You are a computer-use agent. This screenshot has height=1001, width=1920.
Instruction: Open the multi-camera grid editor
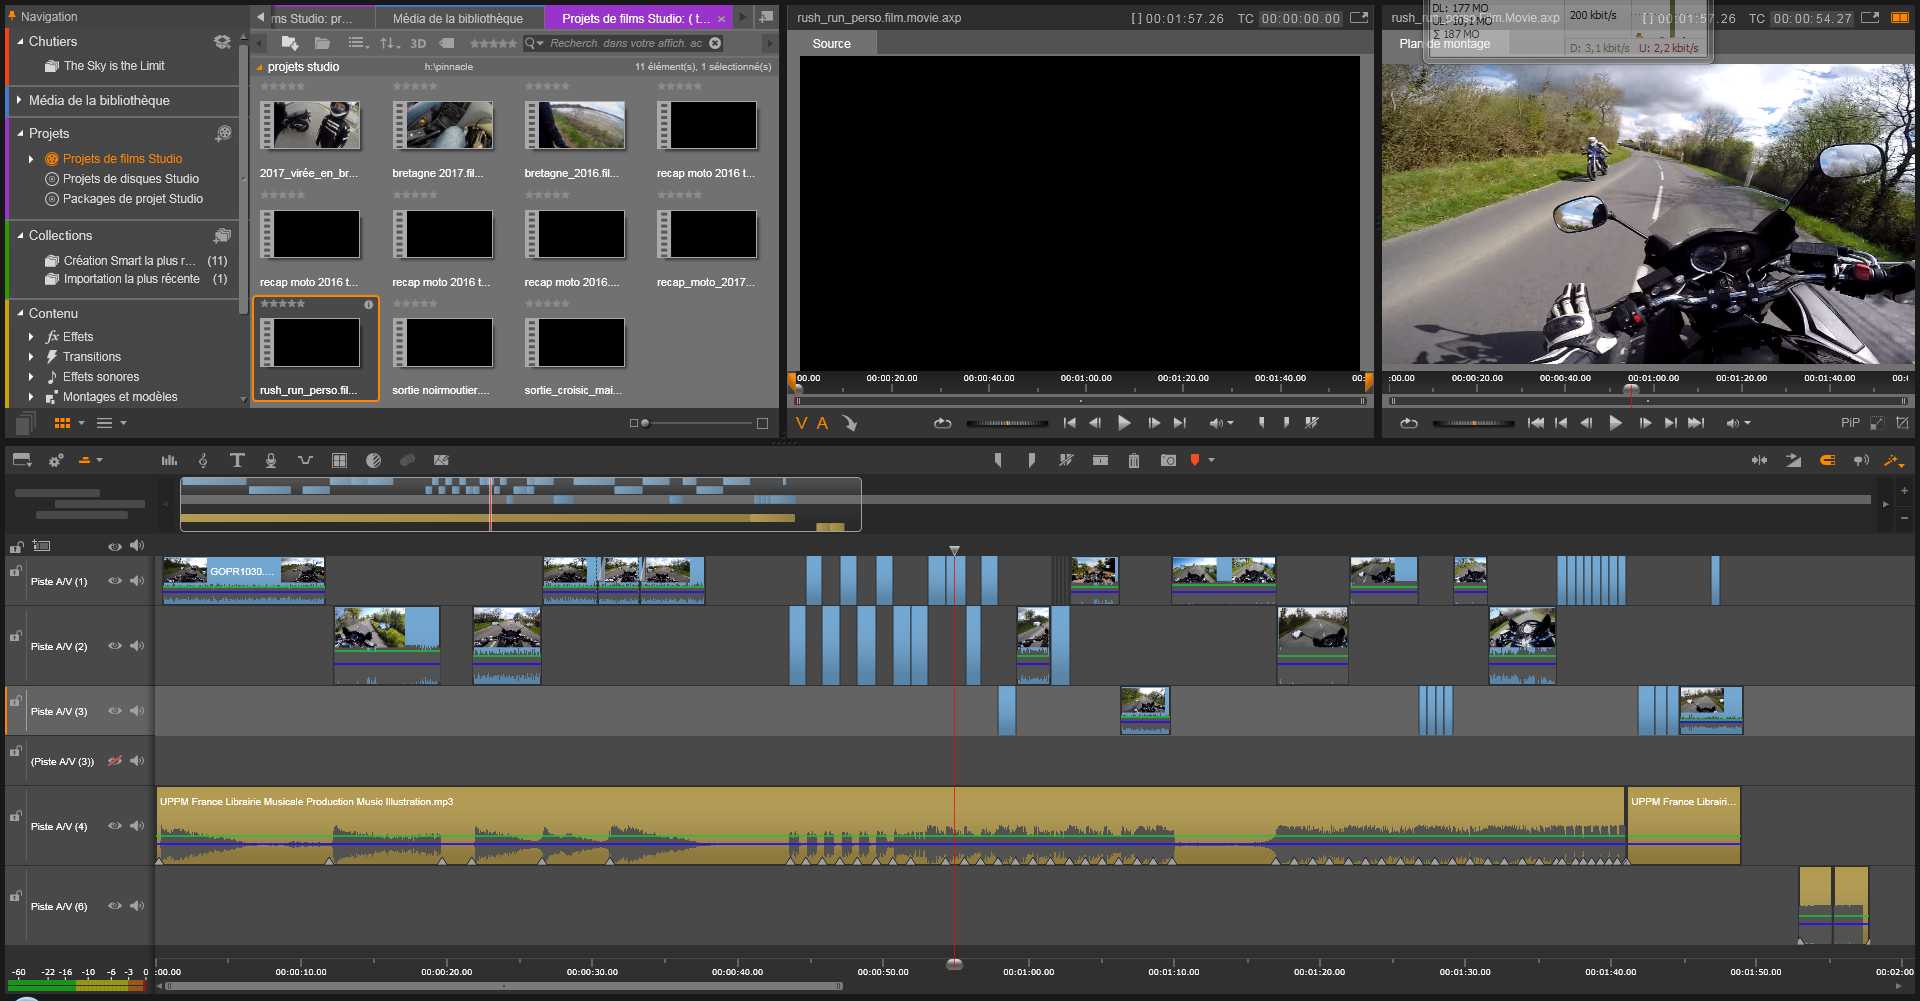pos(339,460)
